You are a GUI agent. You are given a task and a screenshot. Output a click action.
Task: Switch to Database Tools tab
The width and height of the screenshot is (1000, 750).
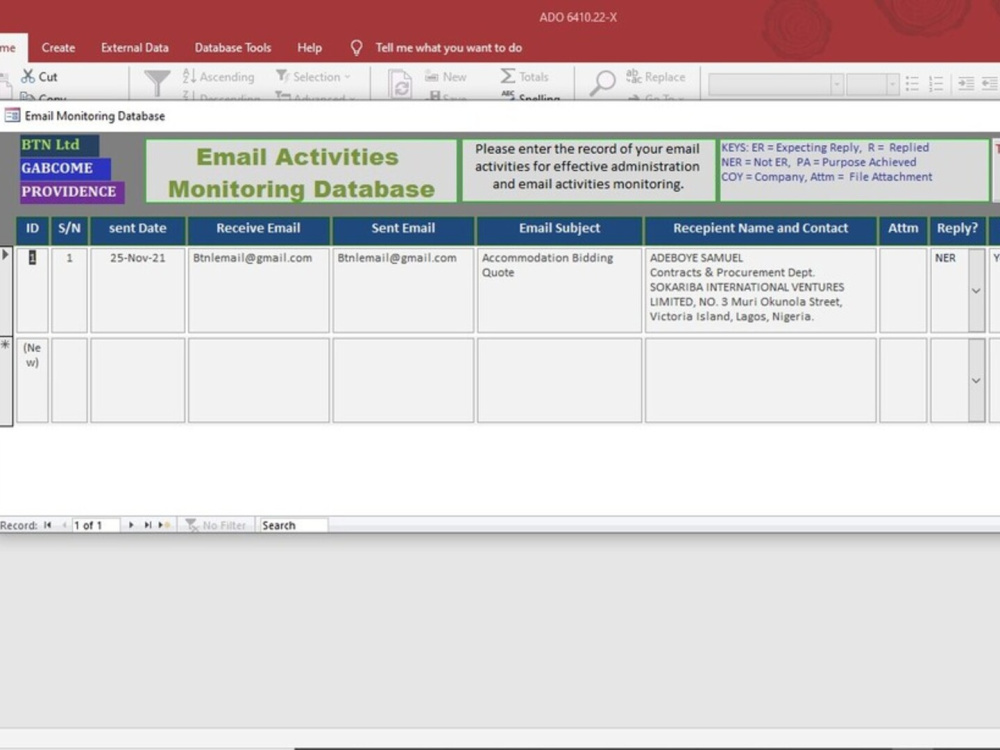233,48
